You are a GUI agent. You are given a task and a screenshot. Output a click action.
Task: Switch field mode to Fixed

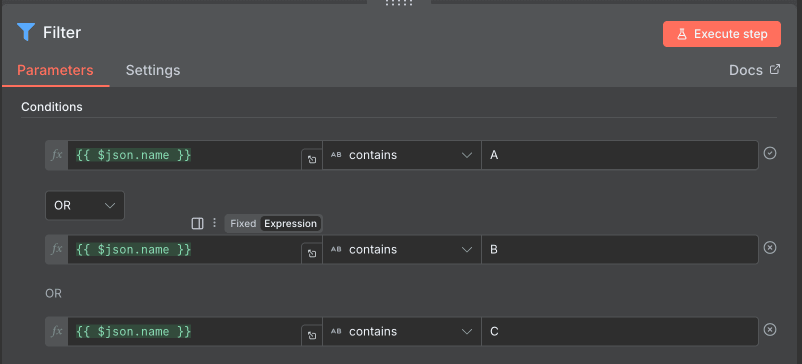click(243, 223)
